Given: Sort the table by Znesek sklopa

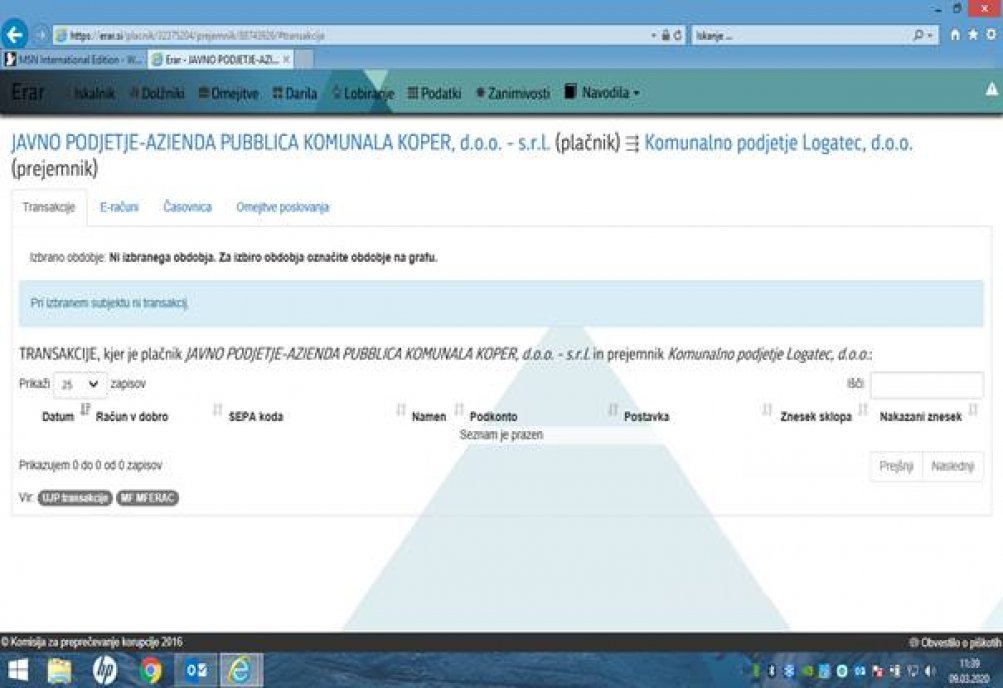Looking at the screenshot, I should 816,417.
